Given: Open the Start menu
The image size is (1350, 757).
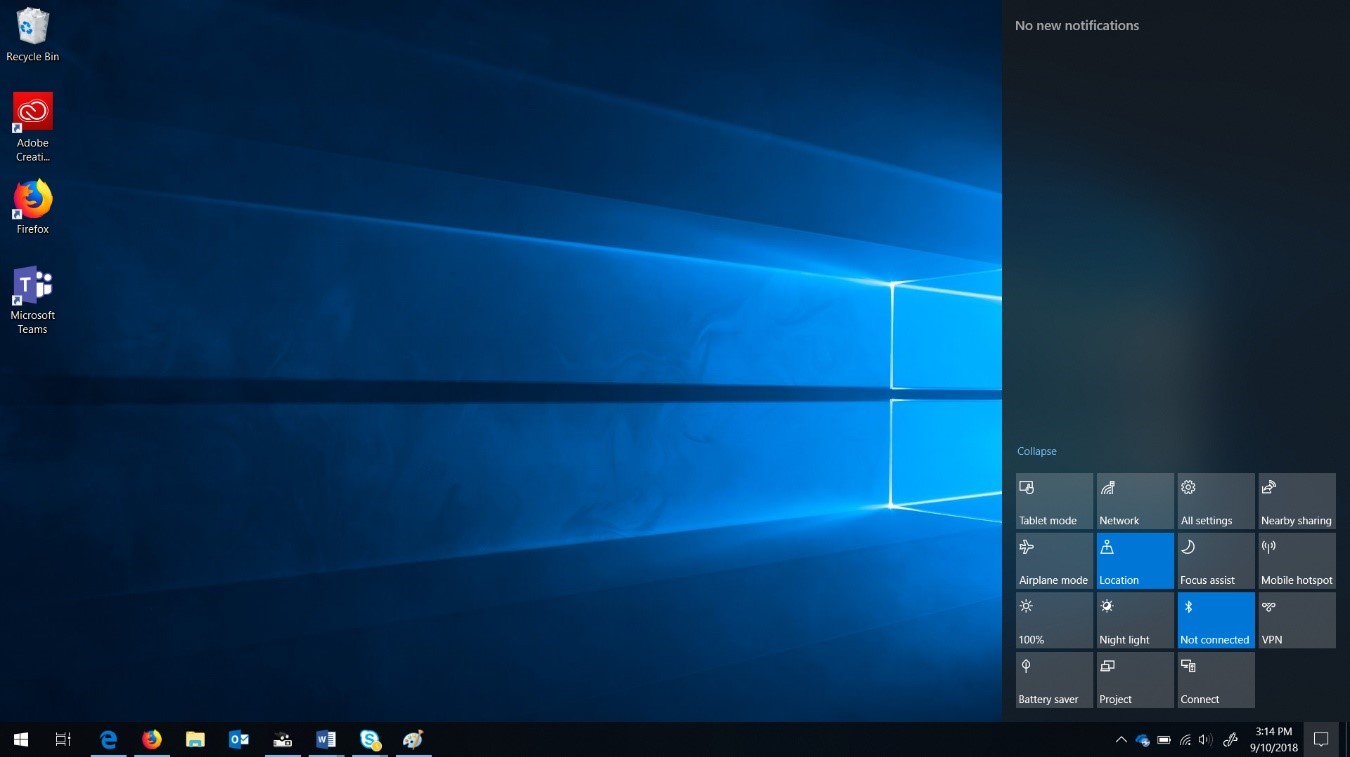Looking at the screenshot, I should pos(21,740).
